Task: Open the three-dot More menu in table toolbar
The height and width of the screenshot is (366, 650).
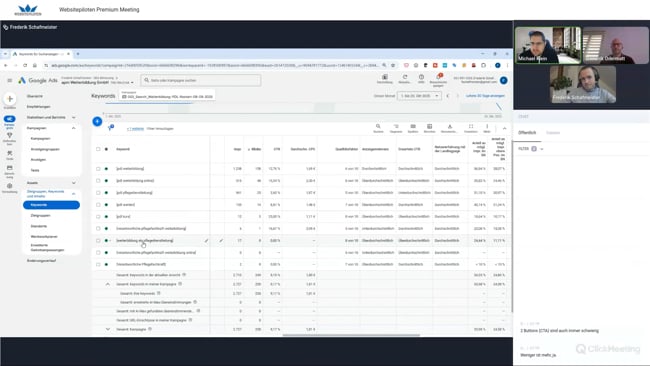Action: tap(487, 126)
